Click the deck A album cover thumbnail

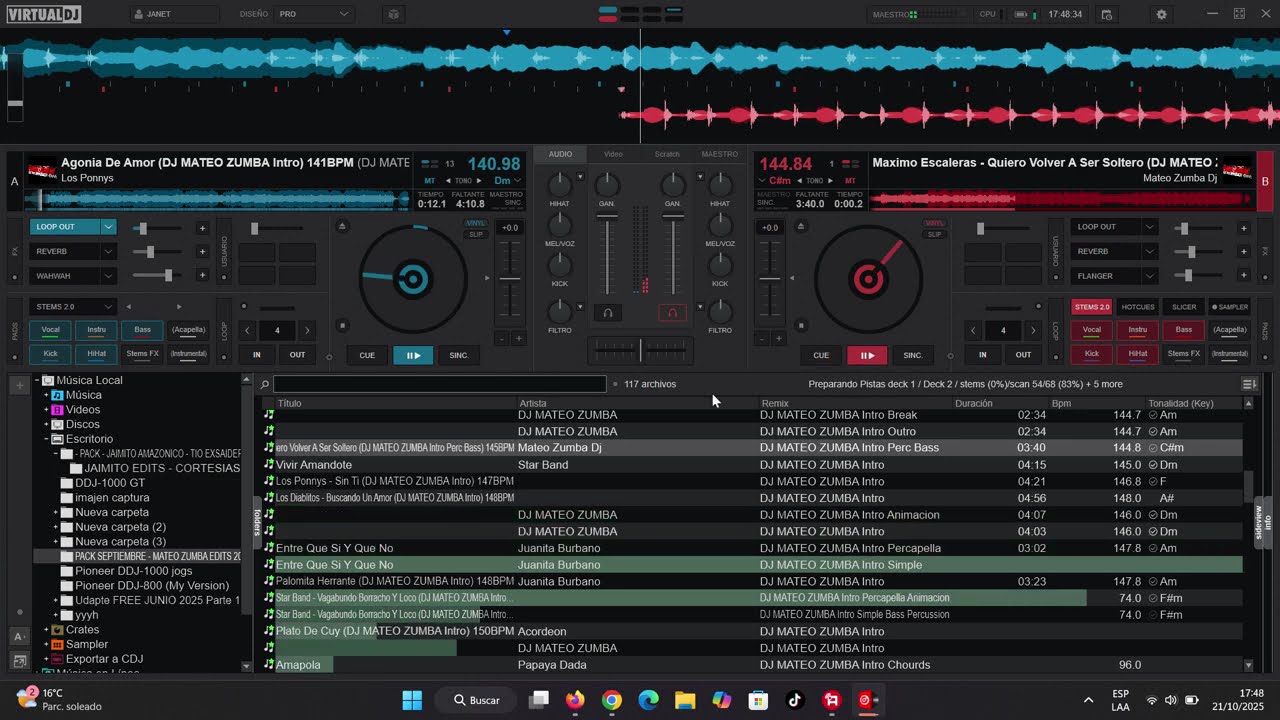41,170
